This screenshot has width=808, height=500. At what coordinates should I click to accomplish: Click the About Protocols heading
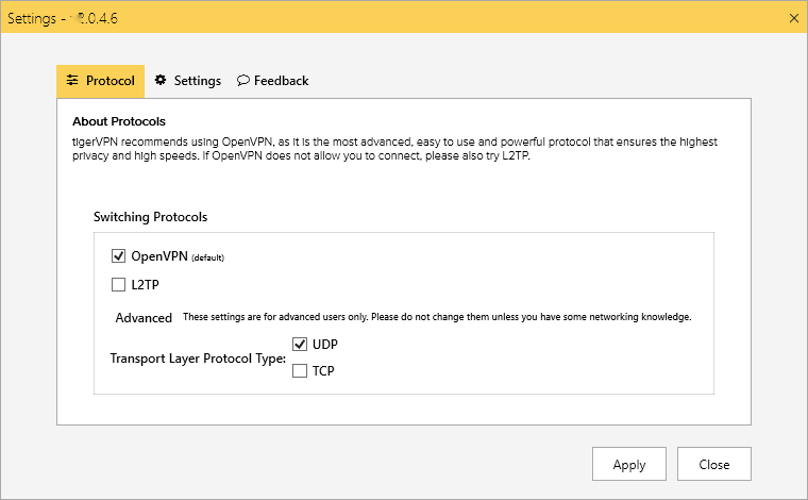(x=119, y=121)
